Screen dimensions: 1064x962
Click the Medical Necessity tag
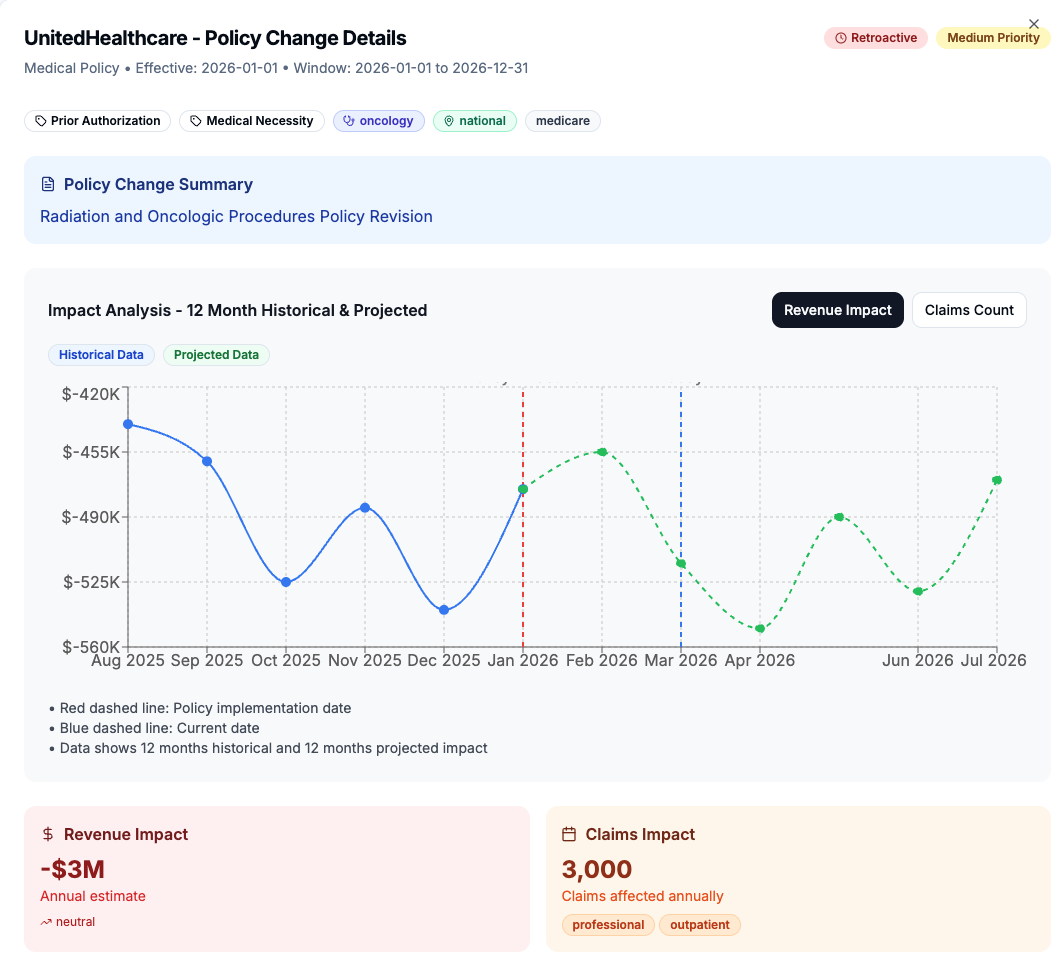[x=252, y=121]
